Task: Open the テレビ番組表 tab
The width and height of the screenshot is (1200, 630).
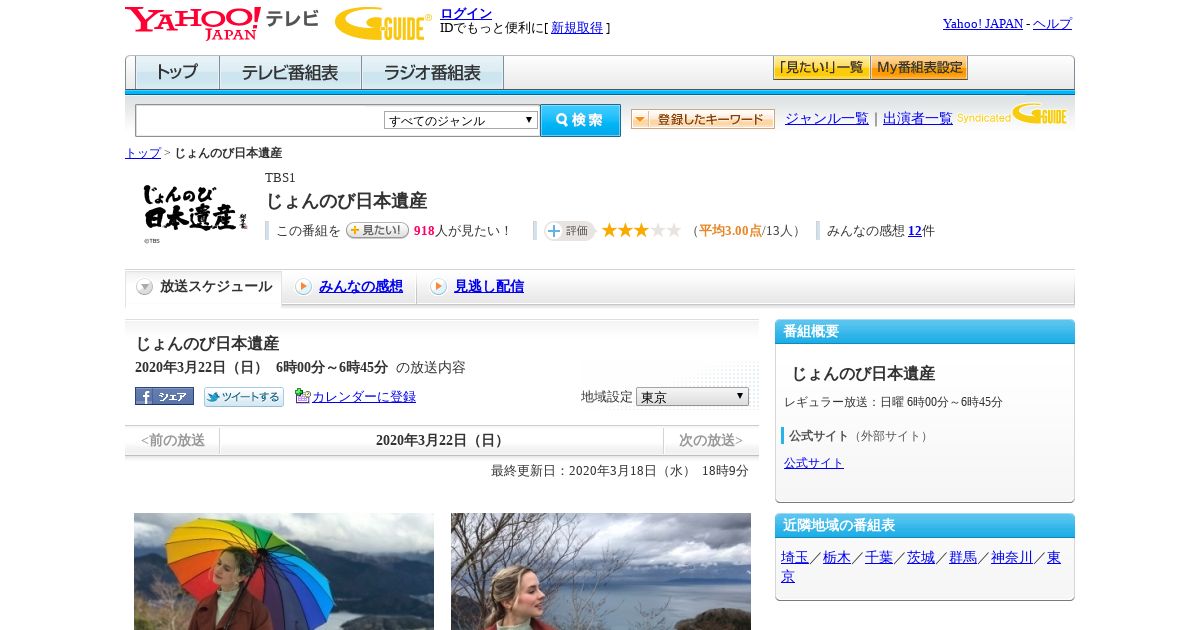Action: [290, 72]
